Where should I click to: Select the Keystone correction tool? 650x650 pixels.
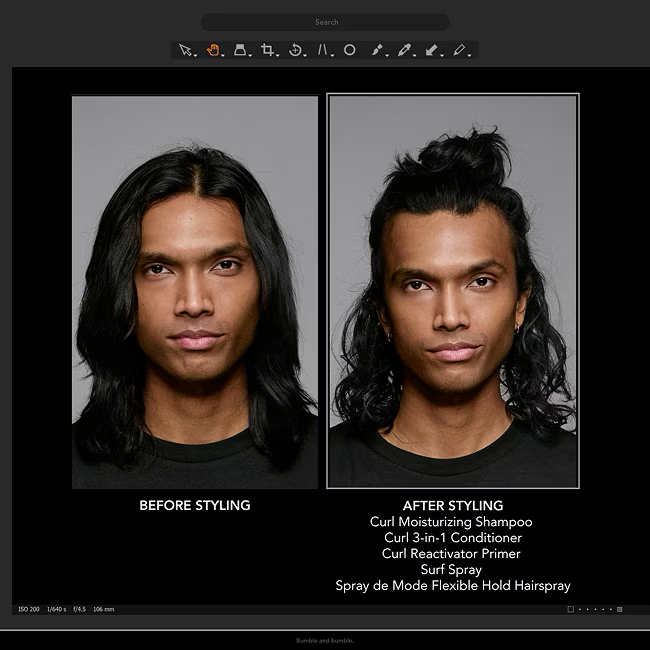(x=323, y=50)
